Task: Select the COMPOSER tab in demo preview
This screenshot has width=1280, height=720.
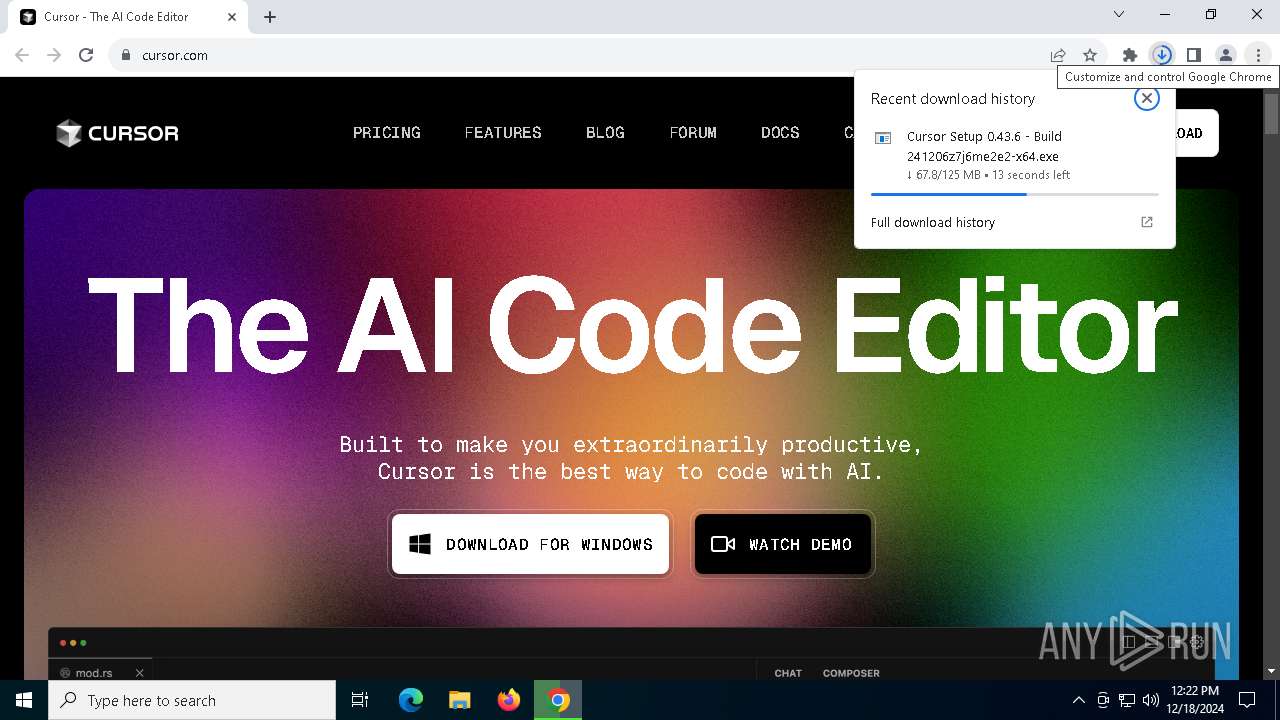Action: (x=851, y=673)
